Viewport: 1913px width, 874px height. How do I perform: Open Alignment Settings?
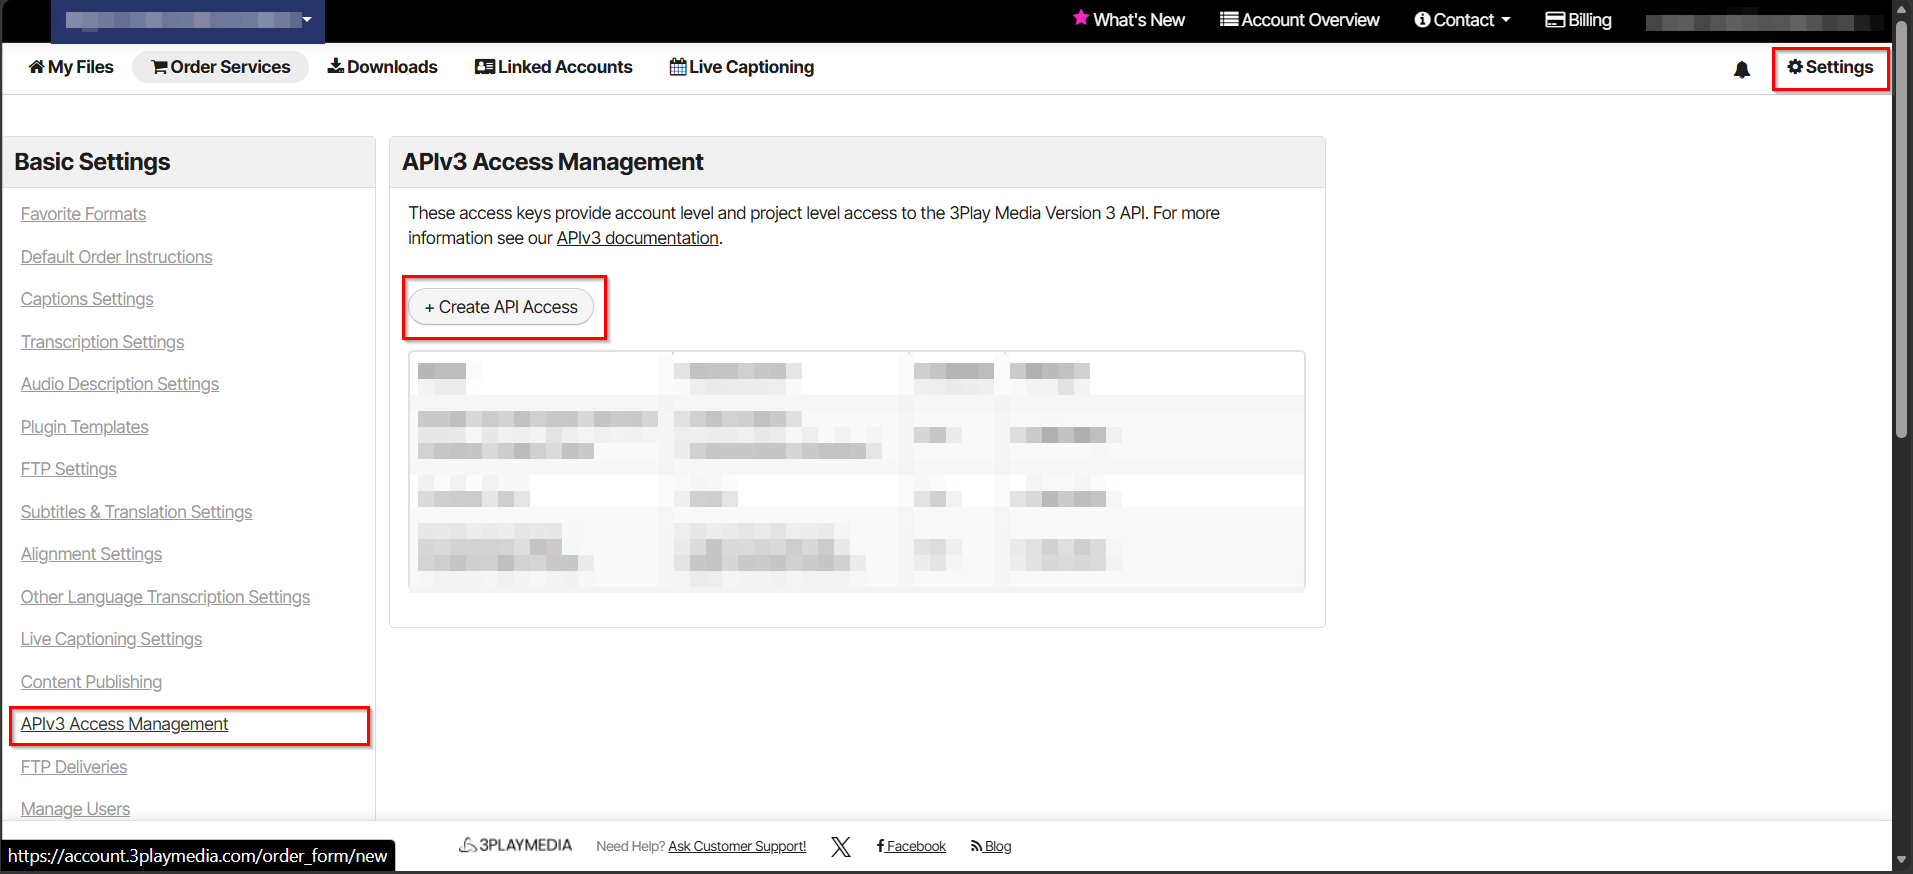91,554
